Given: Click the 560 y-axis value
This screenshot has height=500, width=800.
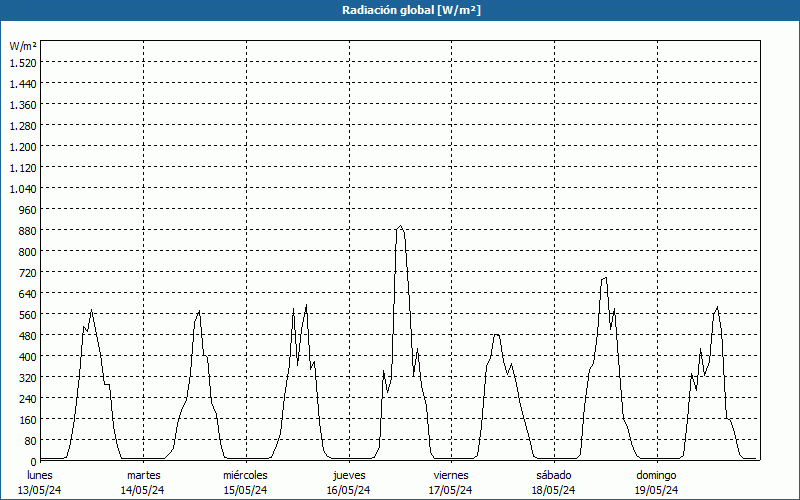Looking at the screenshot, I should 28,315.
